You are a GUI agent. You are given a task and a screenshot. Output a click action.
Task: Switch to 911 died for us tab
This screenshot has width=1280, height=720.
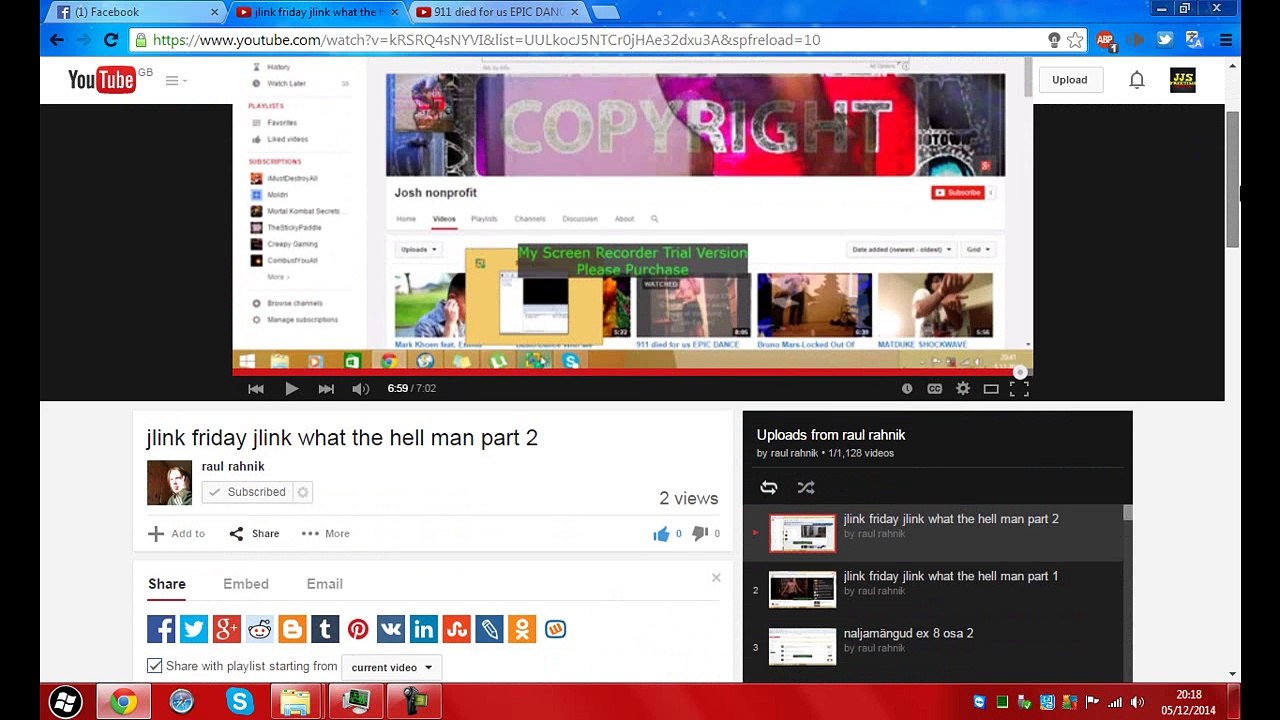(x=498, y=12)
